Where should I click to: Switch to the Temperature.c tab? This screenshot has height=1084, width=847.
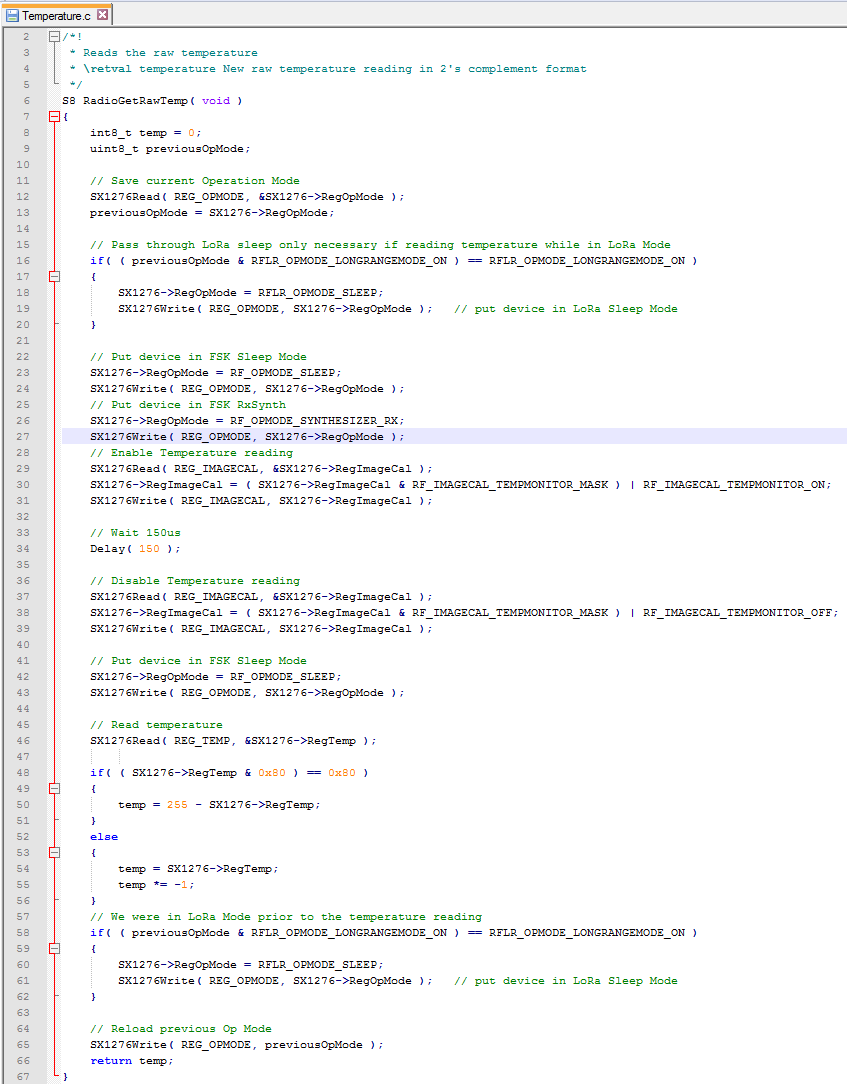[x=56, y=16]
